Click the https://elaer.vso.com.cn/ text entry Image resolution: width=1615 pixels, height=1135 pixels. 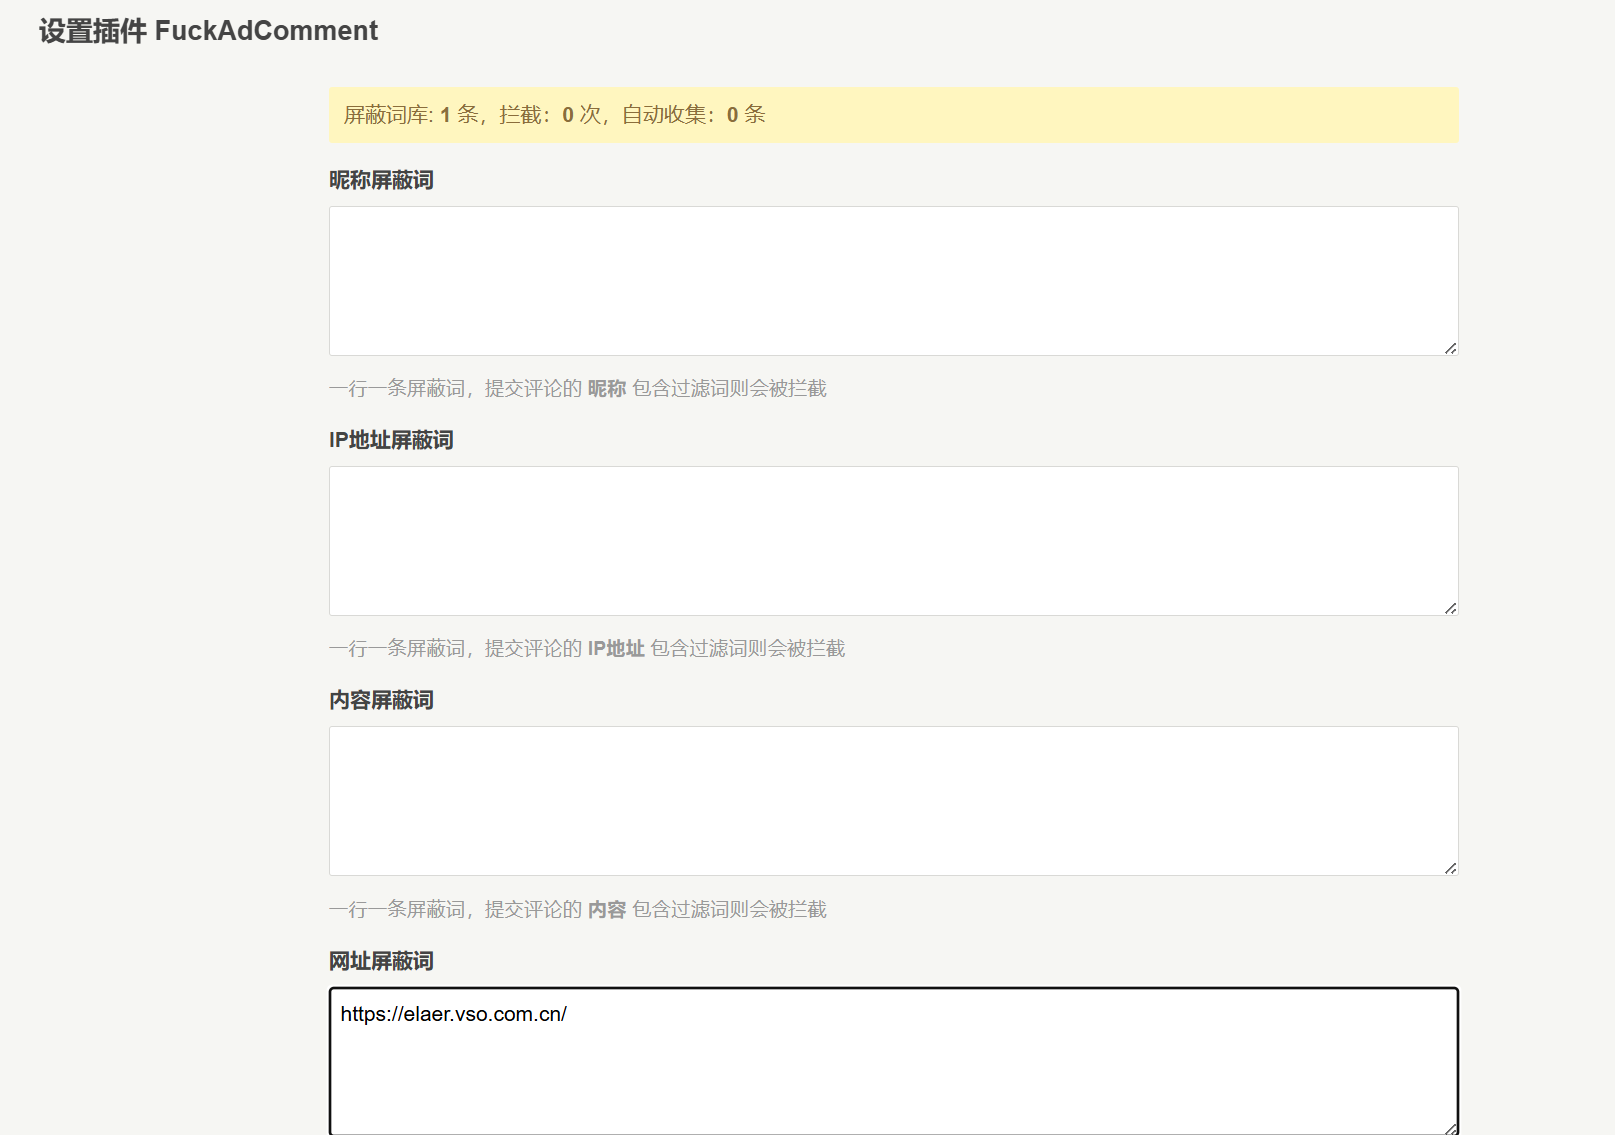pyautogui.click(x=453, y=1014)
